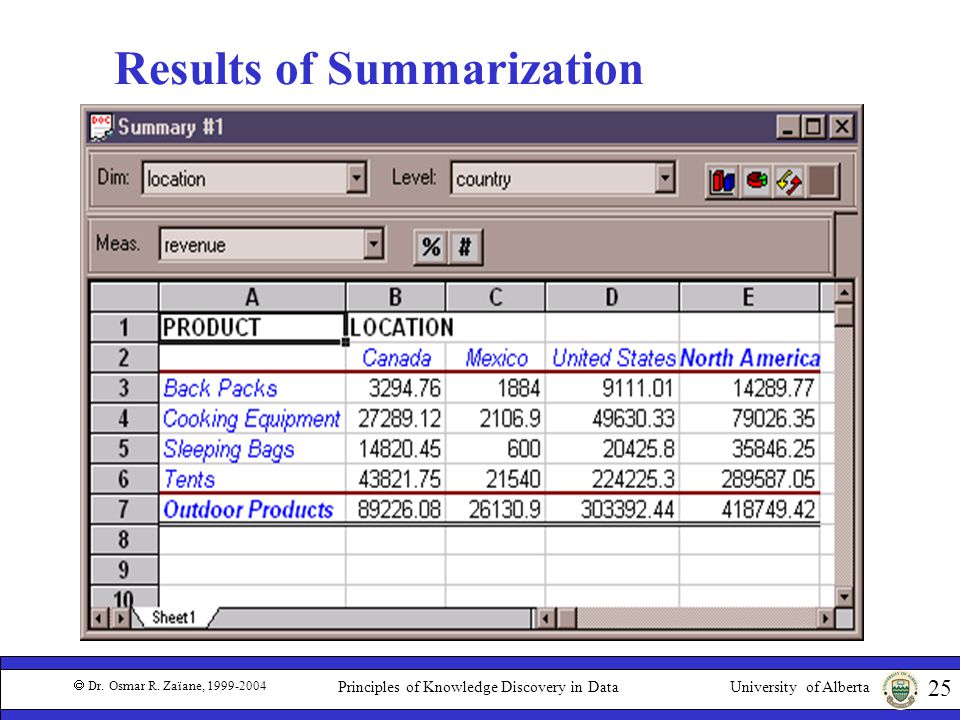Click the vertical scrollbar down arrow
The height and width of the screenshot is (720, 960).
pyautogui.click(x=844, y=596)
